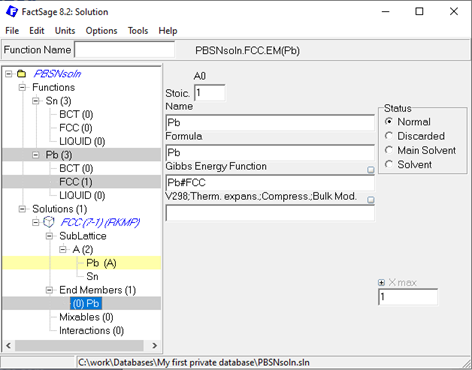This screenshot has width=472, height=370.
Task: Click the X max value field
Action: pyautogui.click(x=408, y=297)
